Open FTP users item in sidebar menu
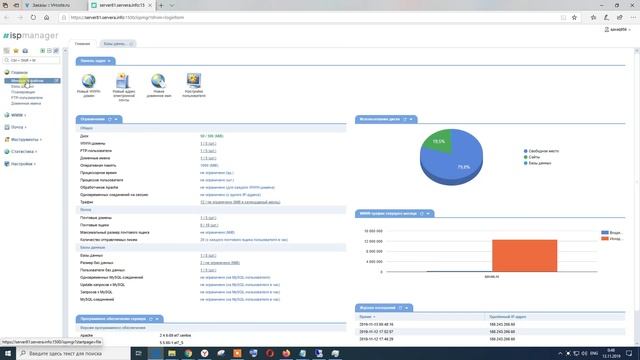 pos(27,98)
